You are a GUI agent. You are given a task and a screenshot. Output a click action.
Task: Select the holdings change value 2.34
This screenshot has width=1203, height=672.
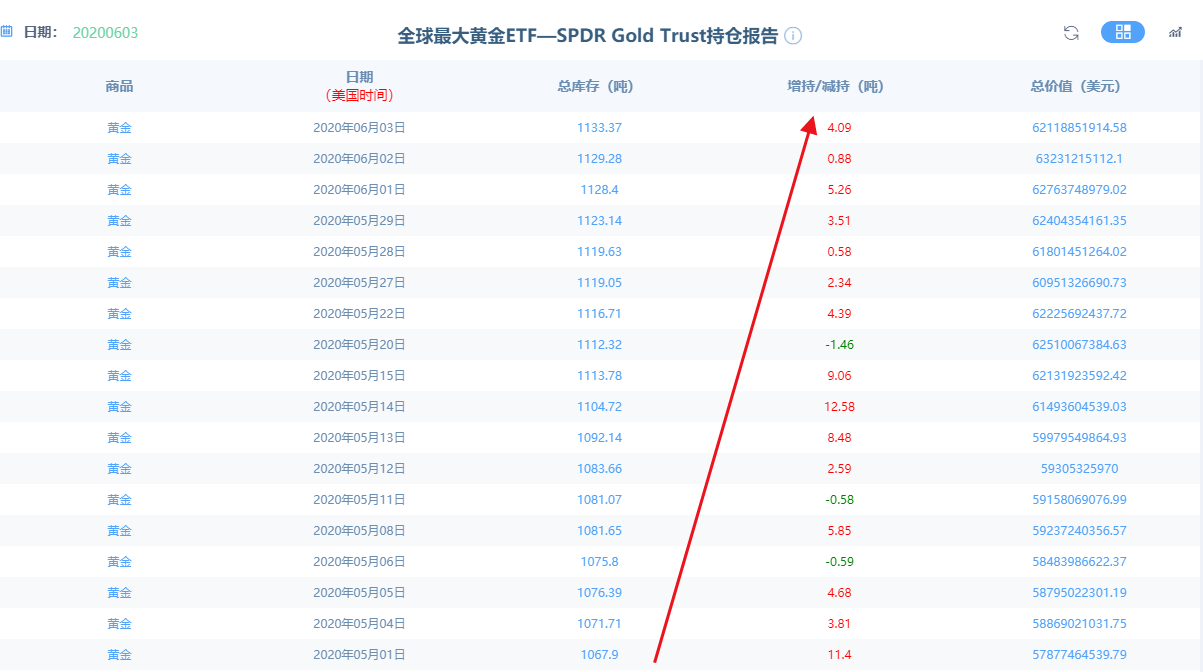pyautogui.click(x=839, y=283)
